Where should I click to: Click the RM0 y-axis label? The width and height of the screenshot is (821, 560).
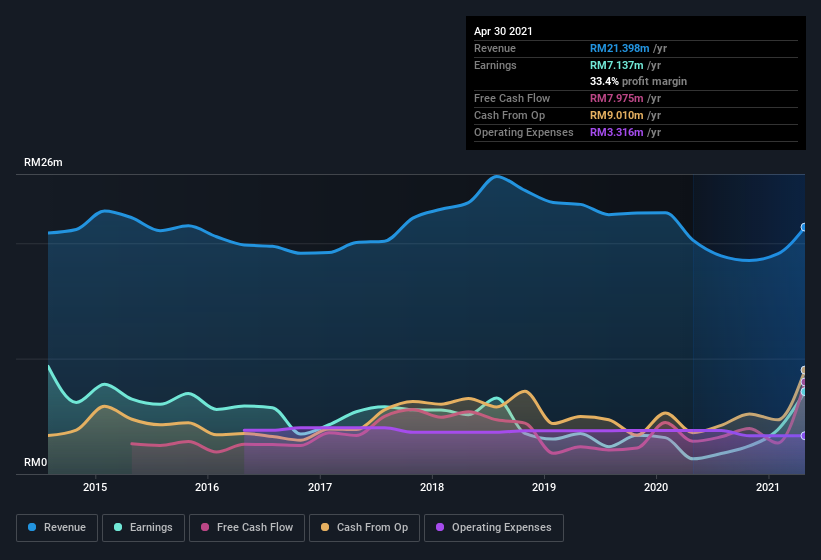point(36,463)
